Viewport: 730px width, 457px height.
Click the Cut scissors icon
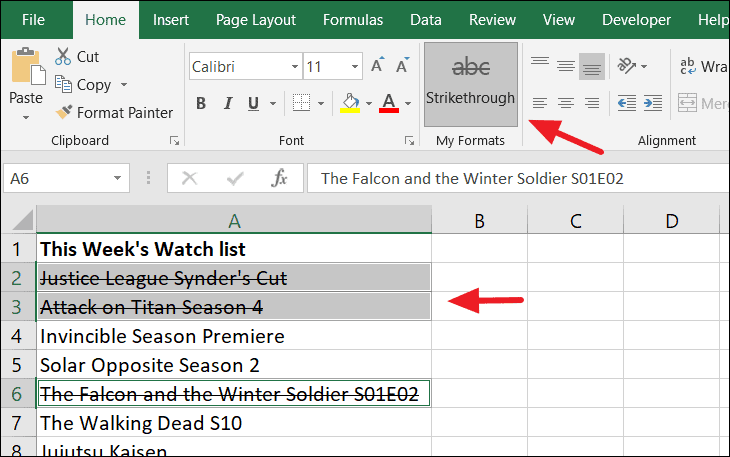[x=63, y=56]
